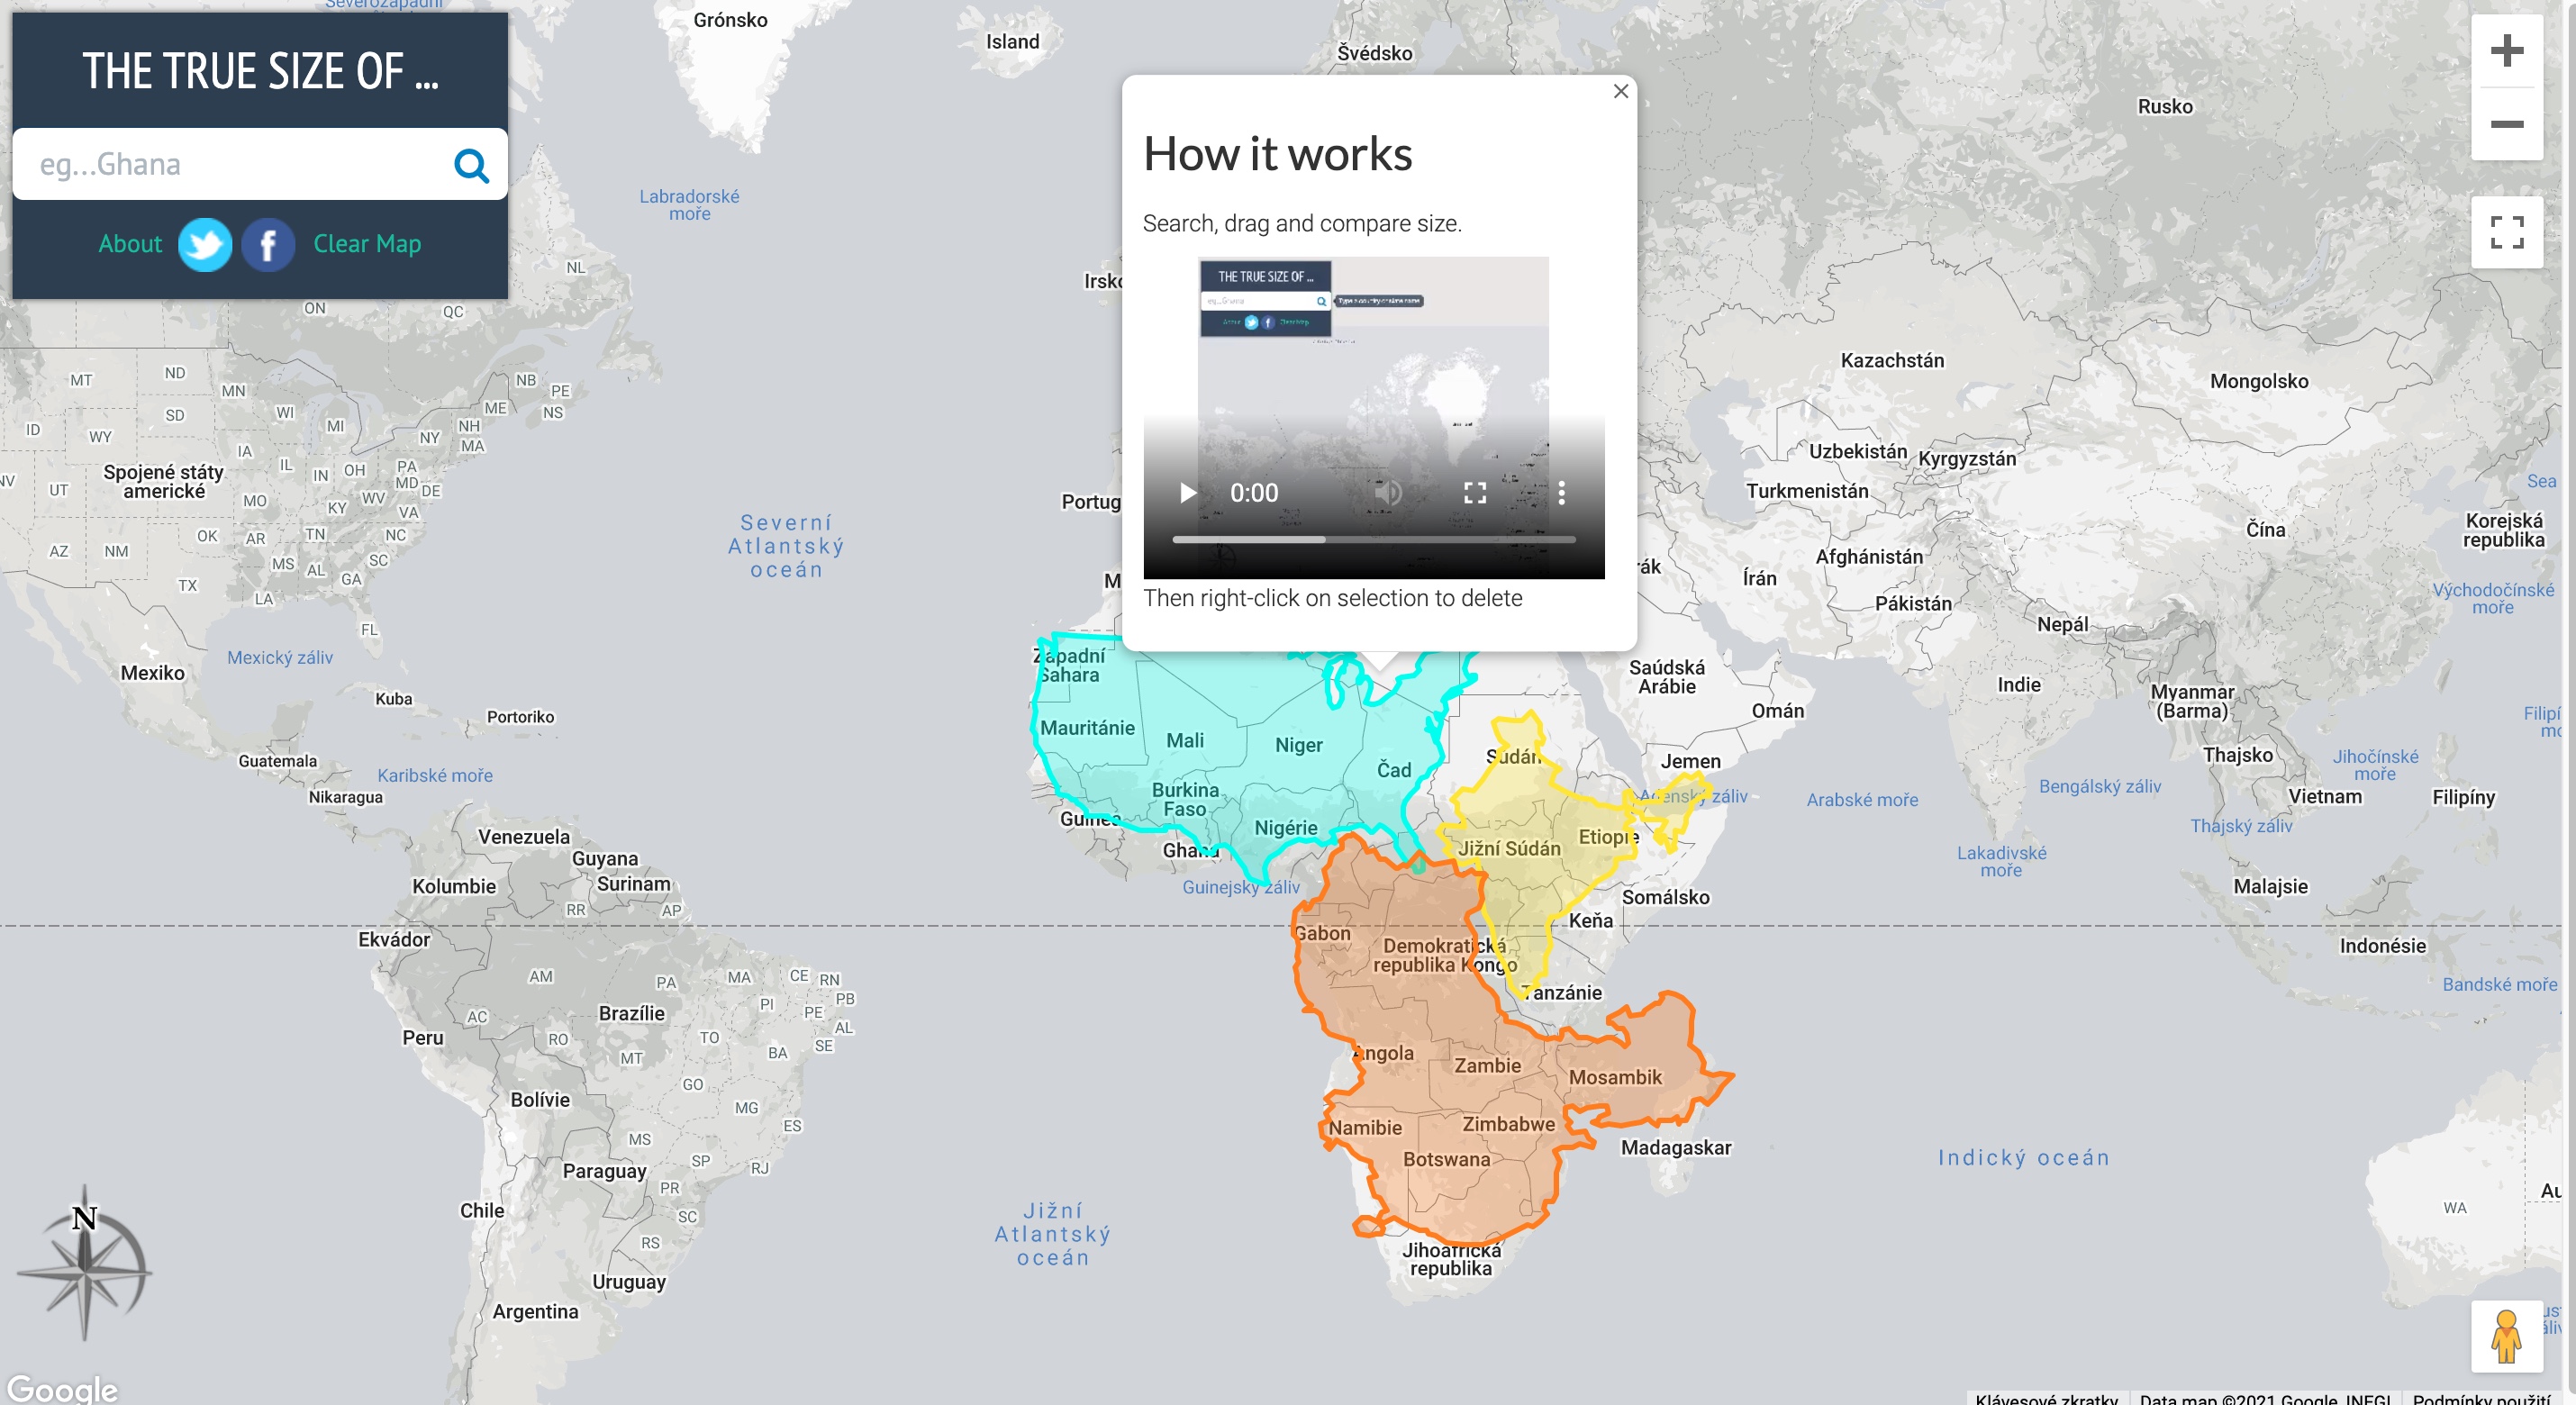
Task: Open the About link
Action: tap(130, 244)
